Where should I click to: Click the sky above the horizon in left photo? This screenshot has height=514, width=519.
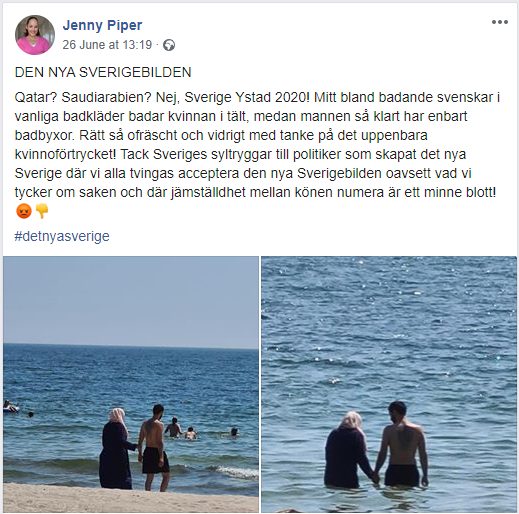(131, 300)
